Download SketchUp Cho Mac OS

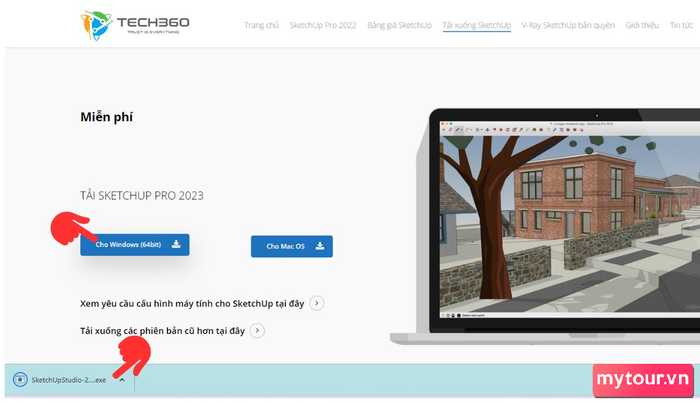pos(292,246)
